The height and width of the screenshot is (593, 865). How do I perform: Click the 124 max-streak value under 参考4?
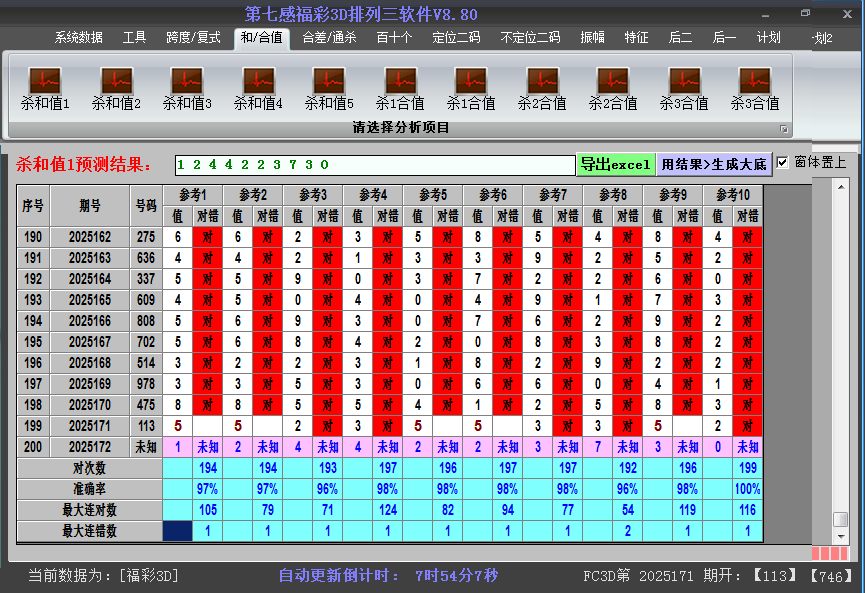tap(388, 510)
